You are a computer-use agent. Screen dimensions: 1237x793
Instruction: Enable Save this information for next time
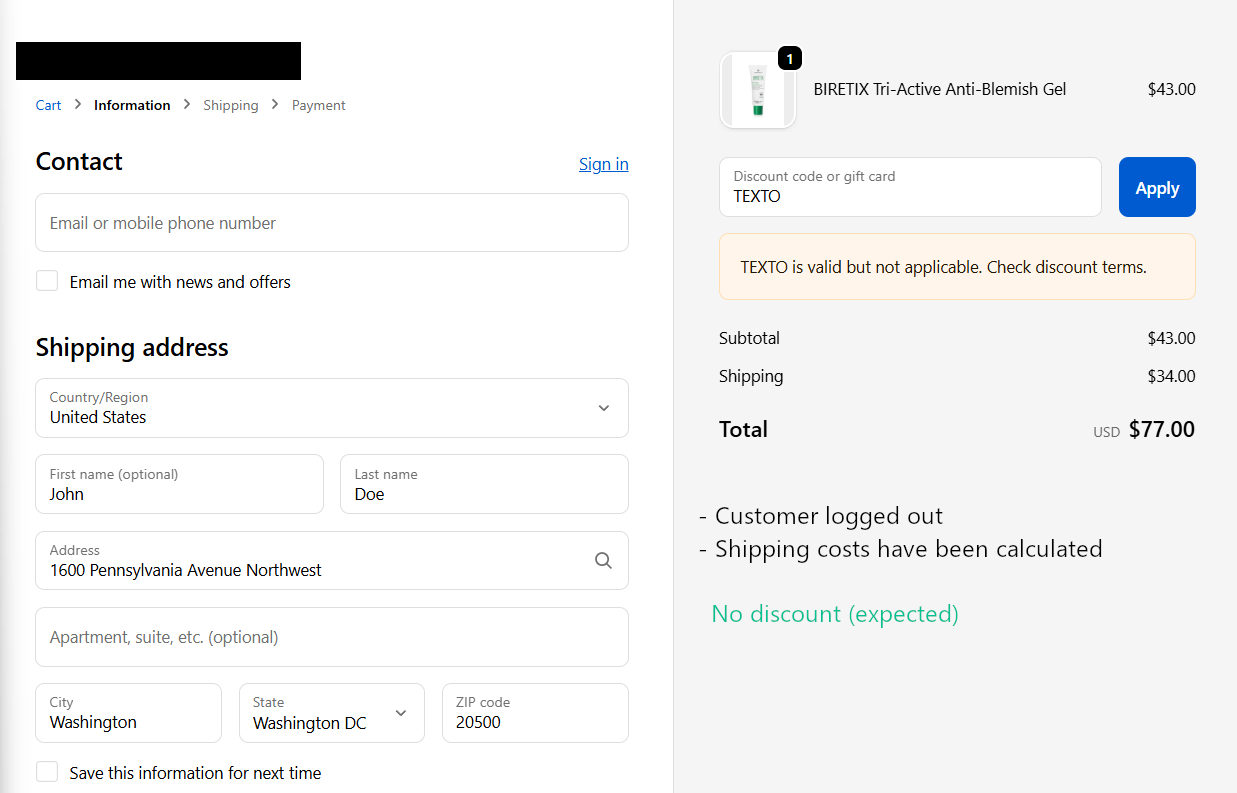click(x=47, y=772)
